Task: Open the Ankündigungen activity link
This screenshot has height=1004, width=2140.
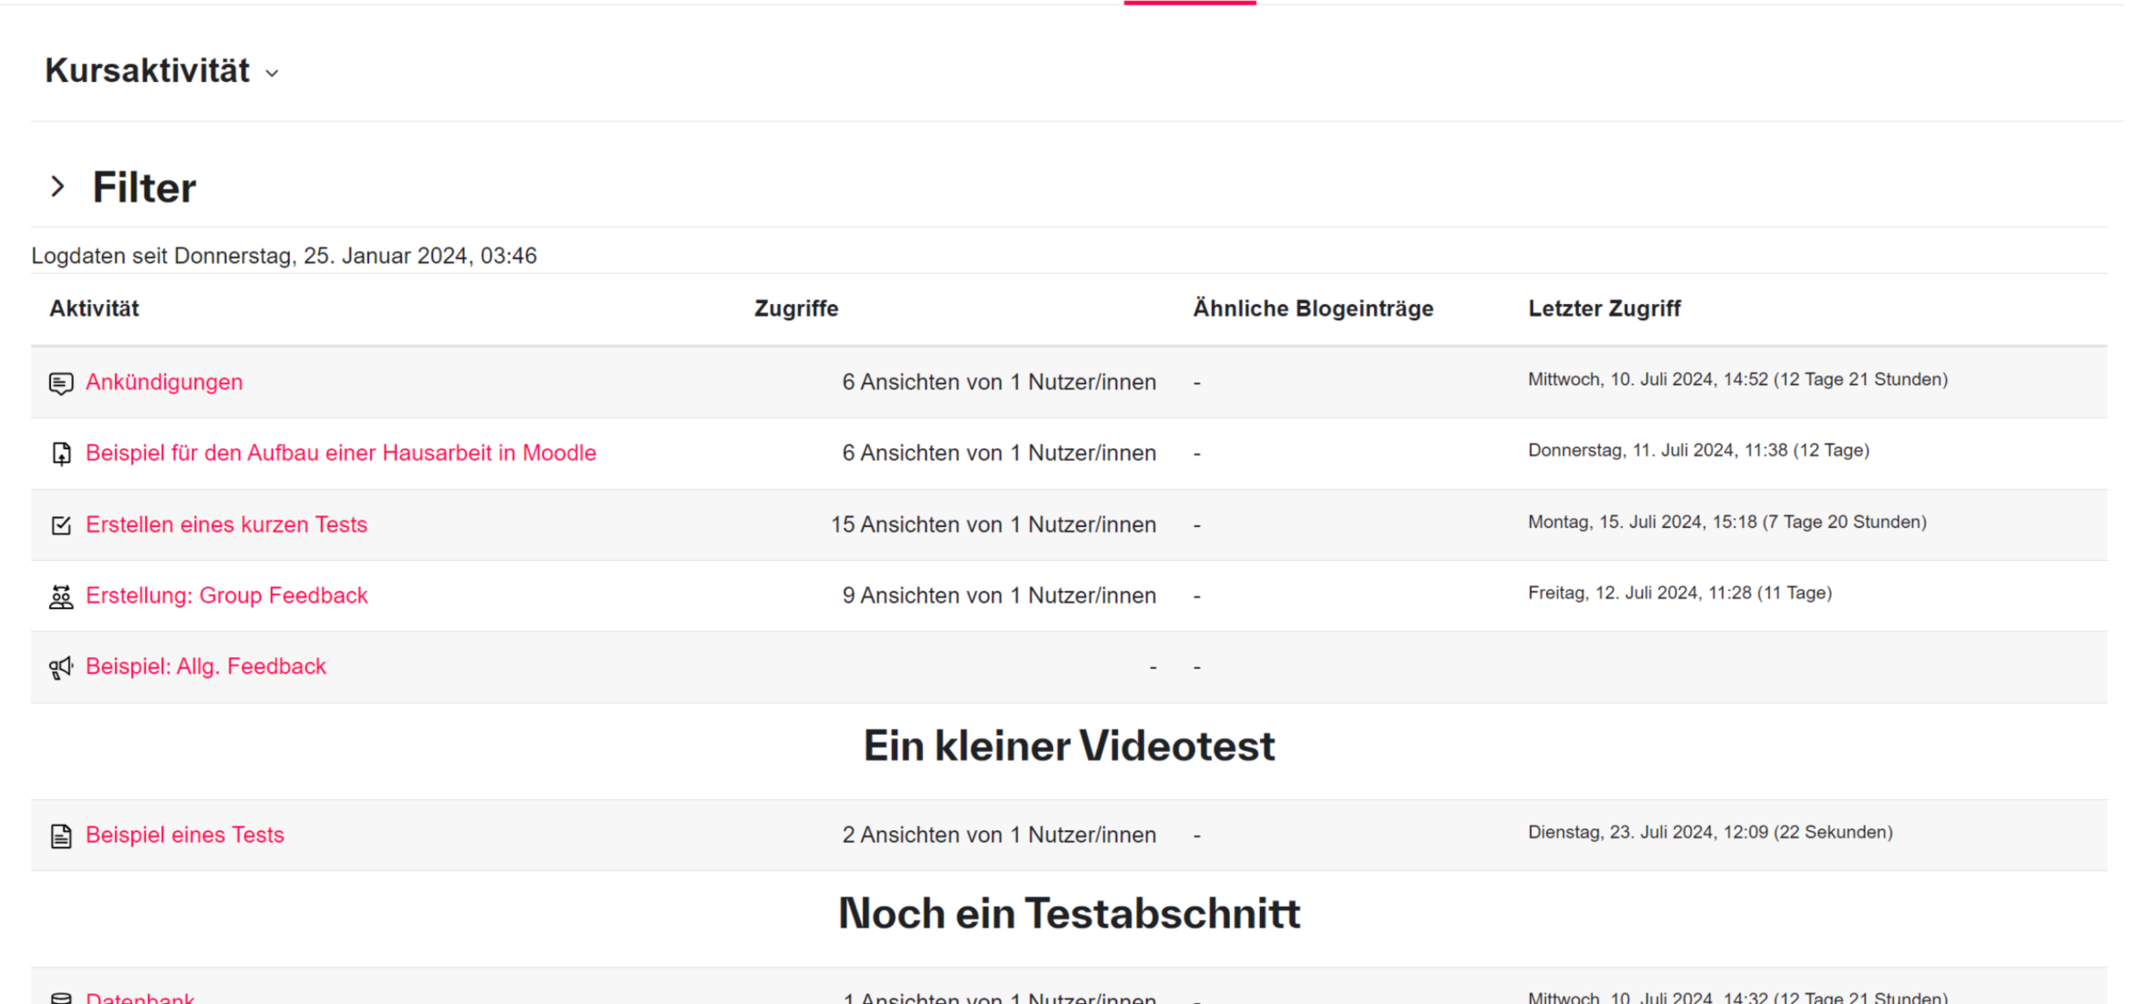Action: 164,382
